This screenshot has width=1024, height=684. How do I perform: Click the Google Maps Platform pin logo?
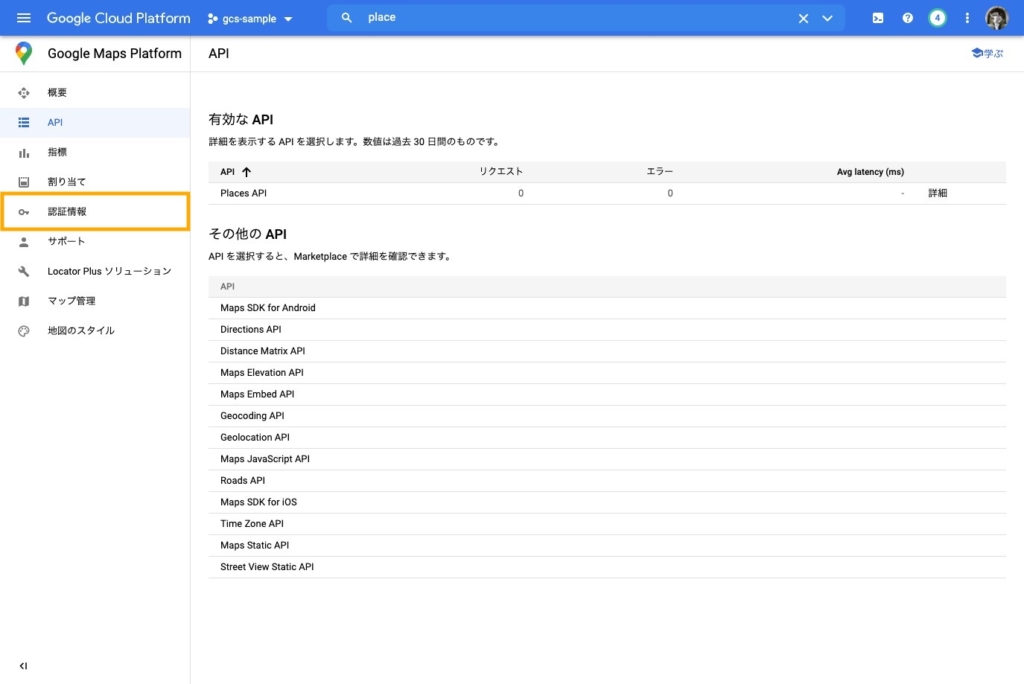pos(24,54)
